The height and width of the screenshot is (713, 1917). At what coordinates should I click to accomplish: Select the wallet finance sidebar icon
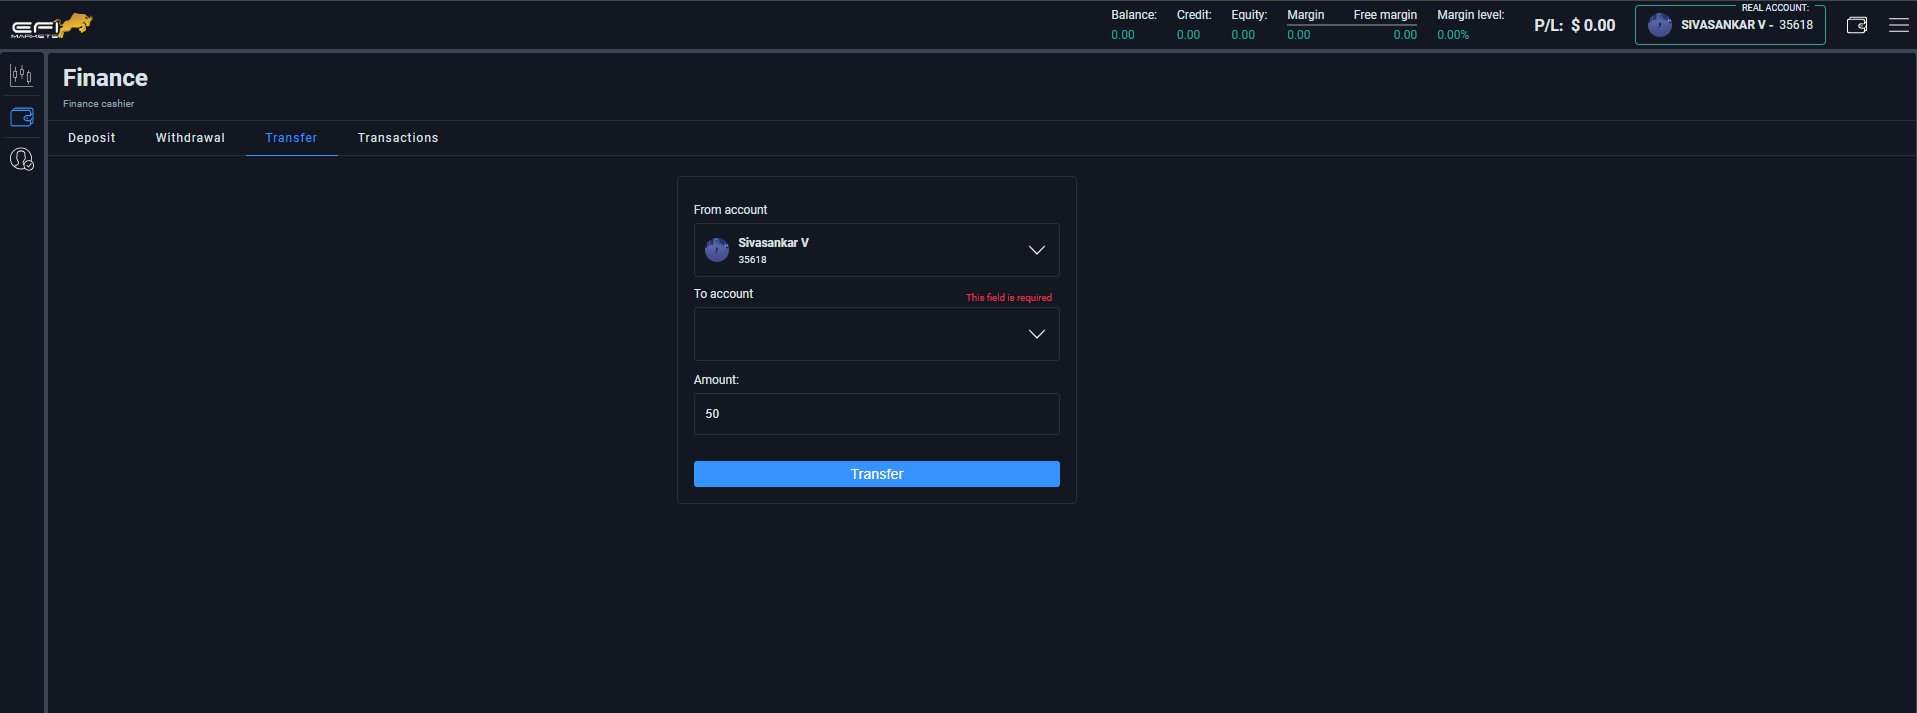(21, 117)
